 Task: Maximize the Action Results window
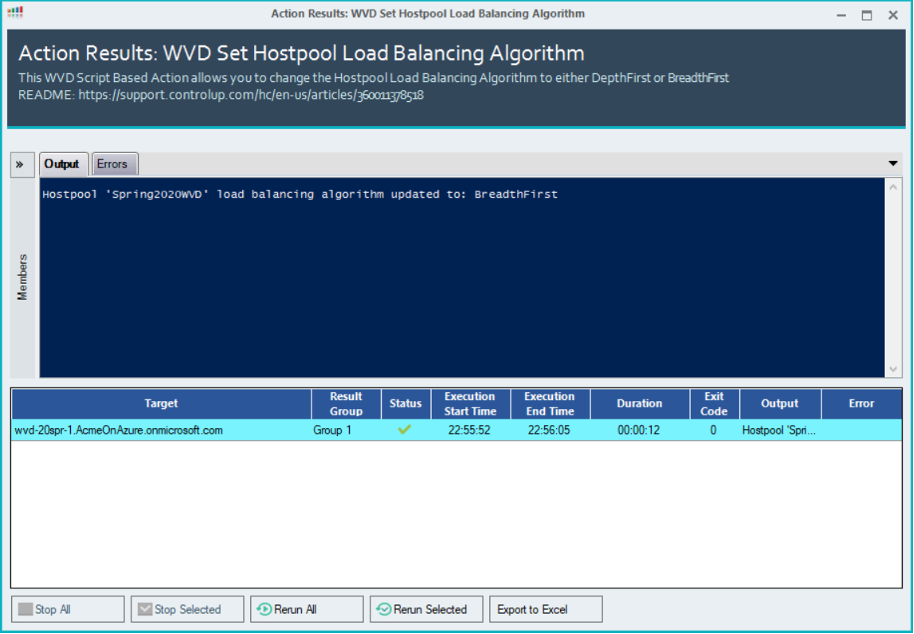(x=867, y=15)
